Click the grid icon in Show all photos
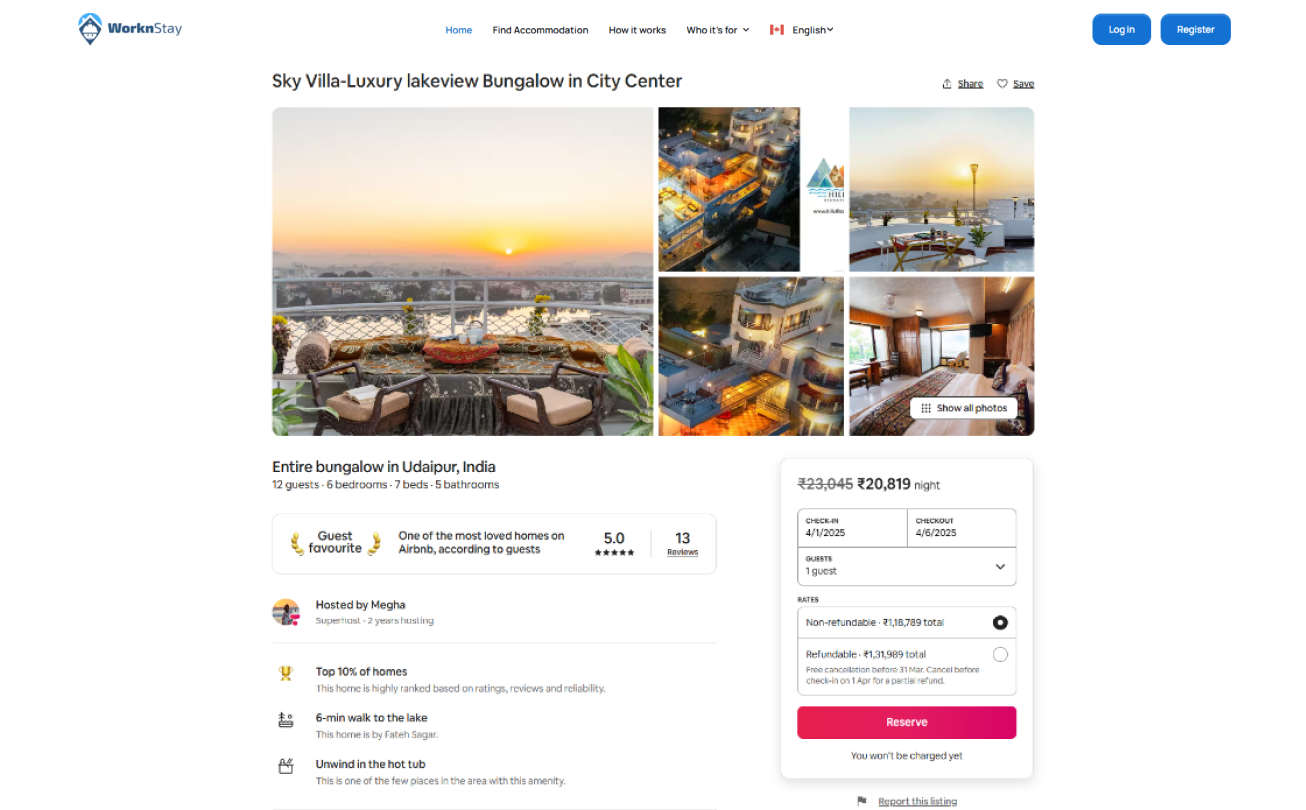1306x810 pixels. [926, 408]
